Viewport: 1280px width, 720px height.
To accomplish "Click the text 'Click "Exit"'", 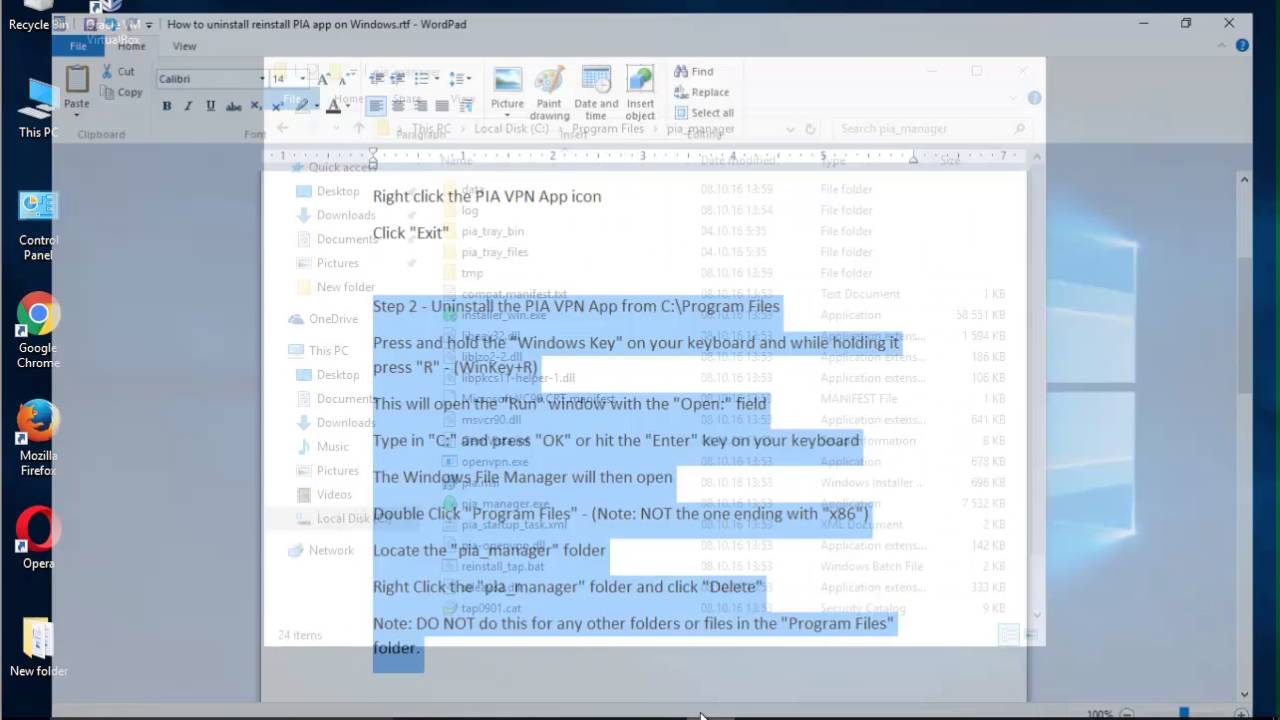I will (x=411, y=233).
